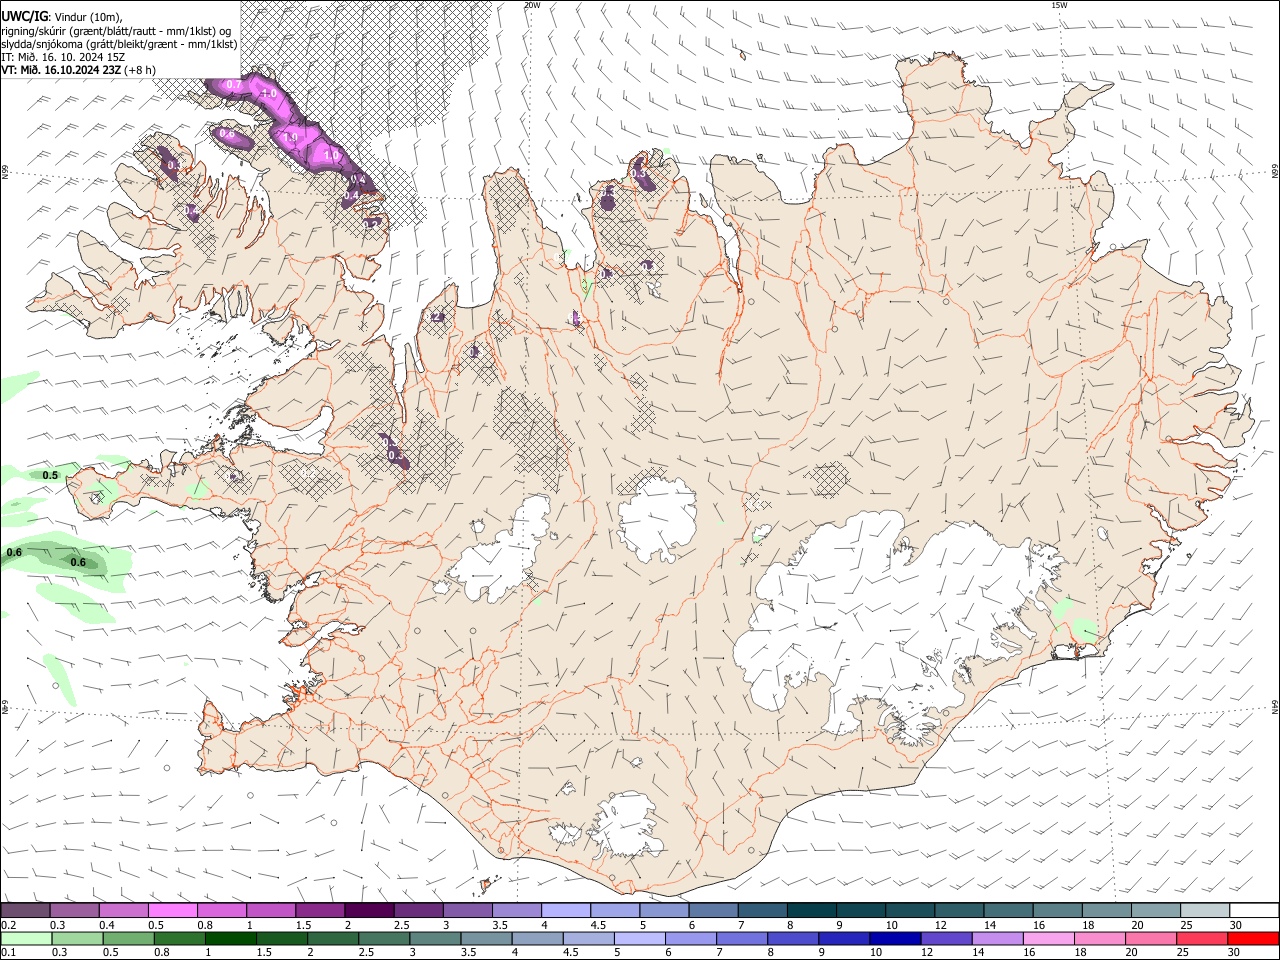This screenshot has height=960, width=1280.
Task: Pick the navy blue 10 swatch in lower legend
Action: click(895, 938)
